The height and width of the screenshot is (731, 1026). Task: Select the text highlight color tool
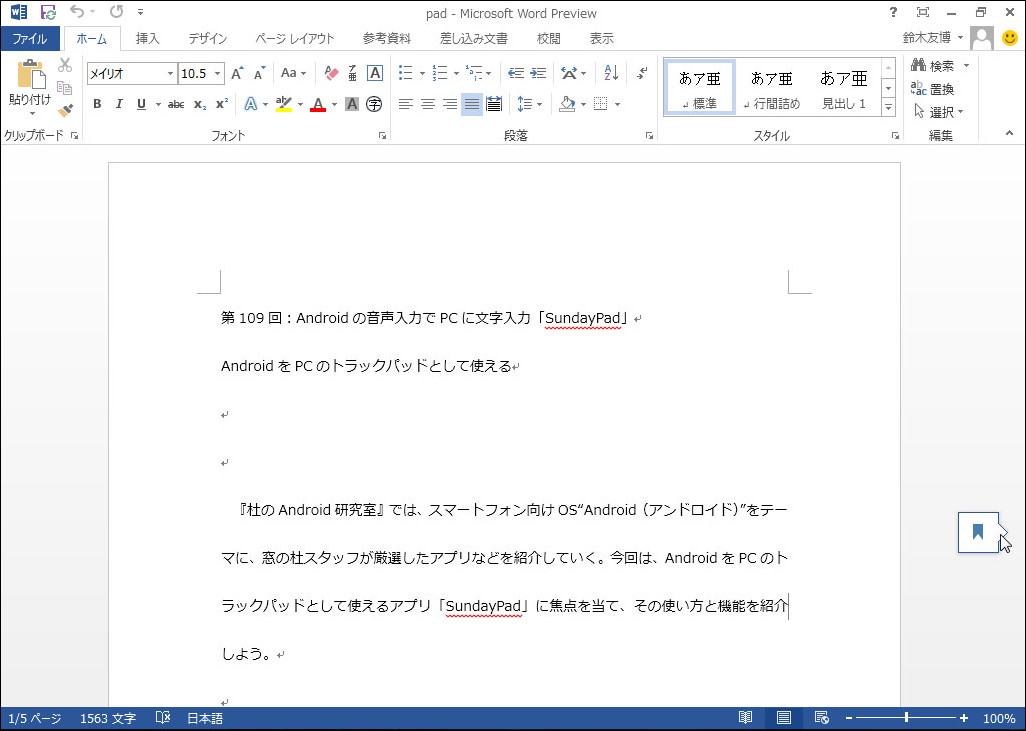284,104
